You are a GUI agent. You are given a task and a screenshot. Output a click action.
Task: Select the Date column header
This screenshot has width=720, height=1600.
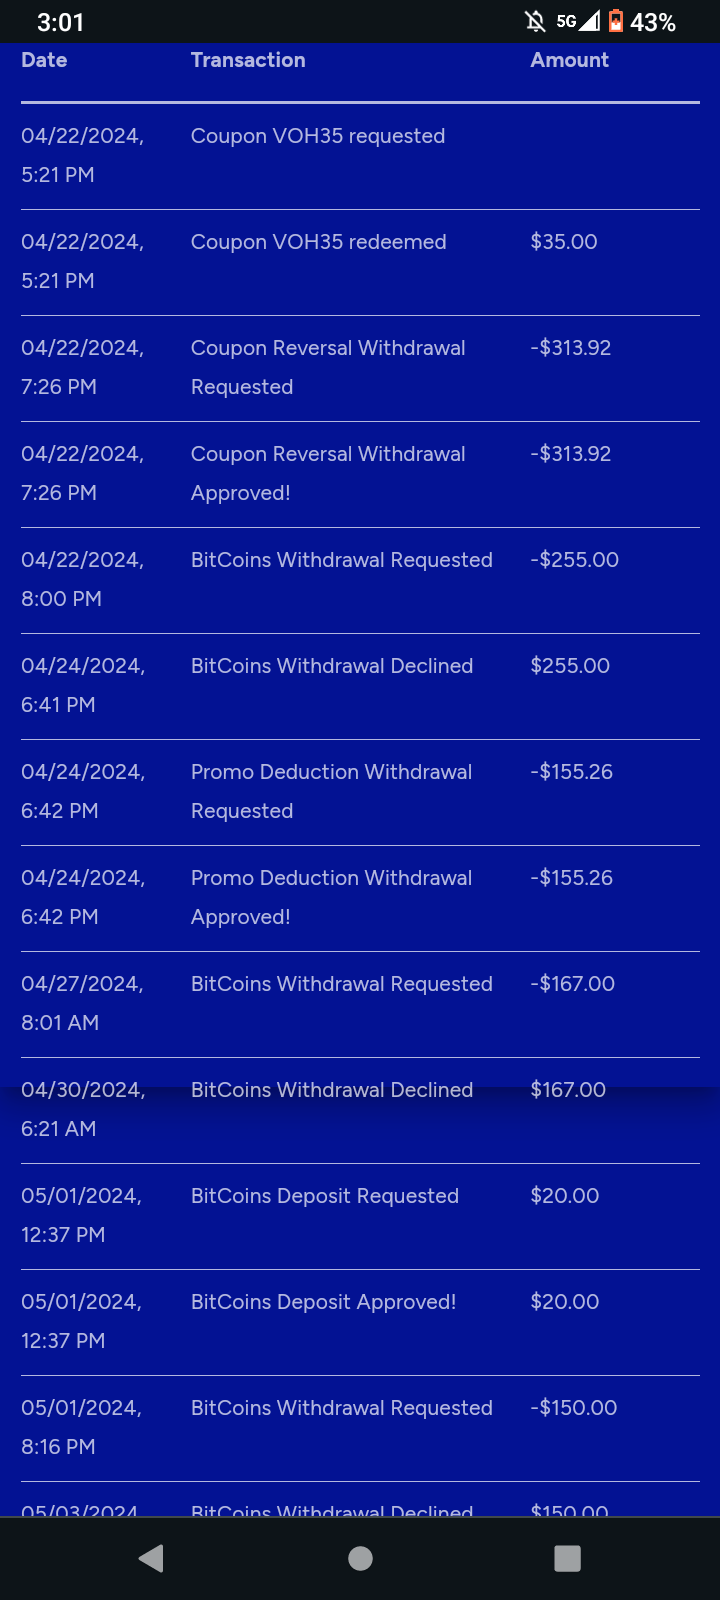tap(44, 60)
